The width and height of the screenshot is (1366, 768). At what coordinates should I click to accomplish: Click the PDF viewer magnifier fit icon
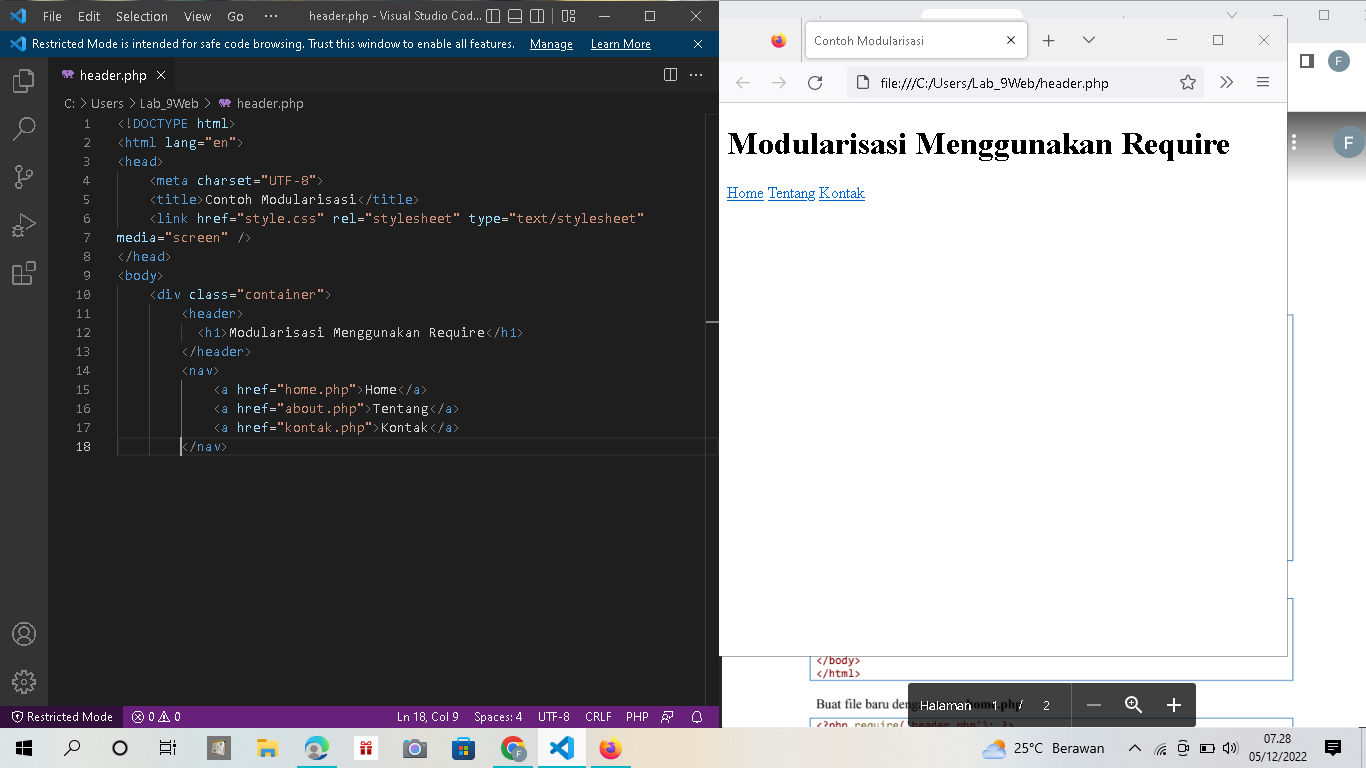tap(1134, 705)
